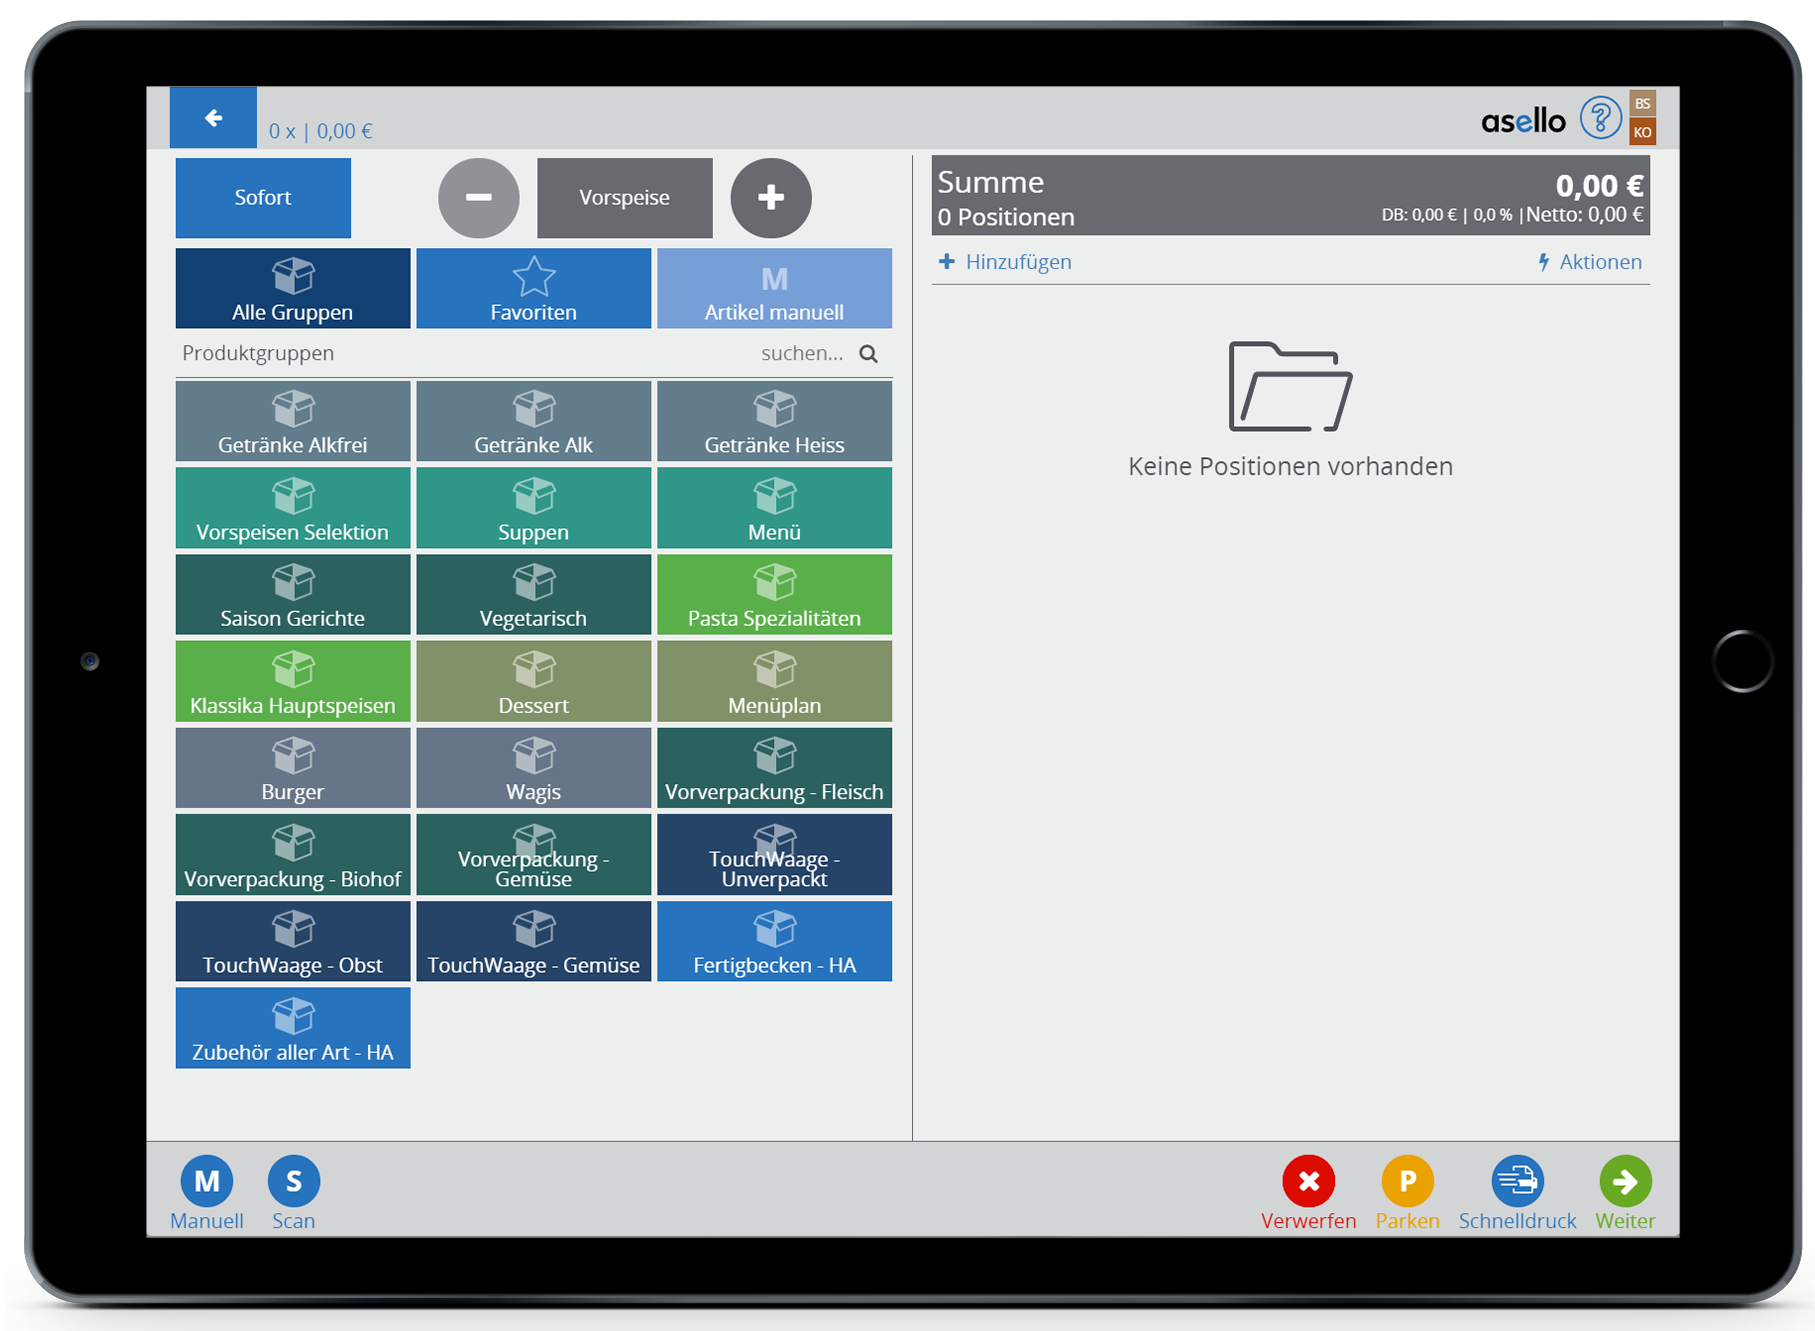Focus the suchen search field
This screenshot has height=1331, width=1815.
(800, 354)
